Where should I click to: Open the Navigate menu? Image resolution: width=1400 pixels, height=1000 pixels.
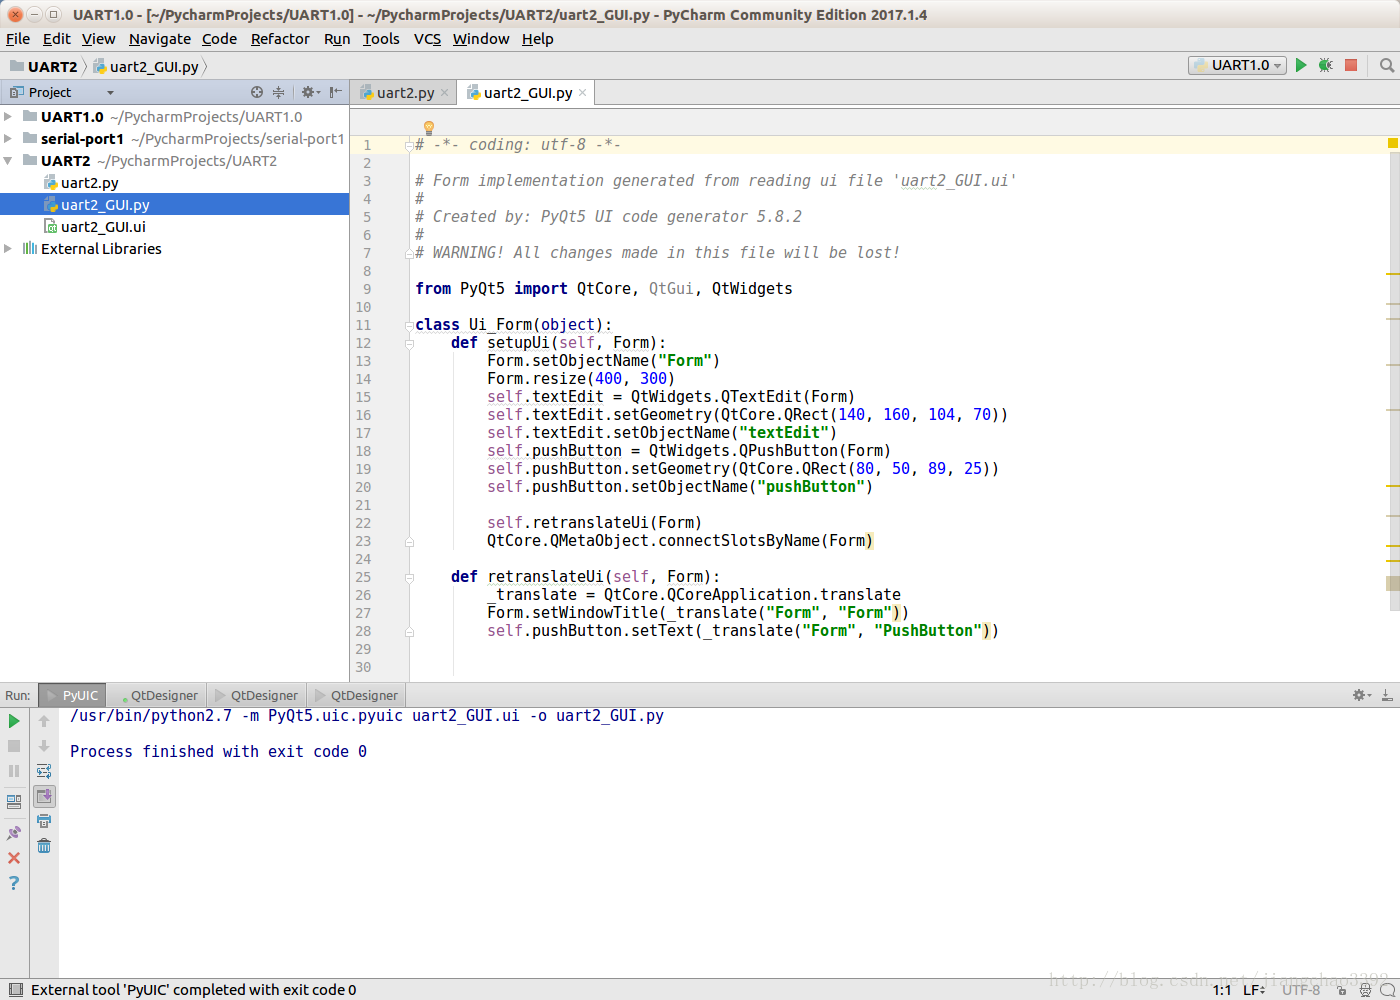(x=160, y=39)
